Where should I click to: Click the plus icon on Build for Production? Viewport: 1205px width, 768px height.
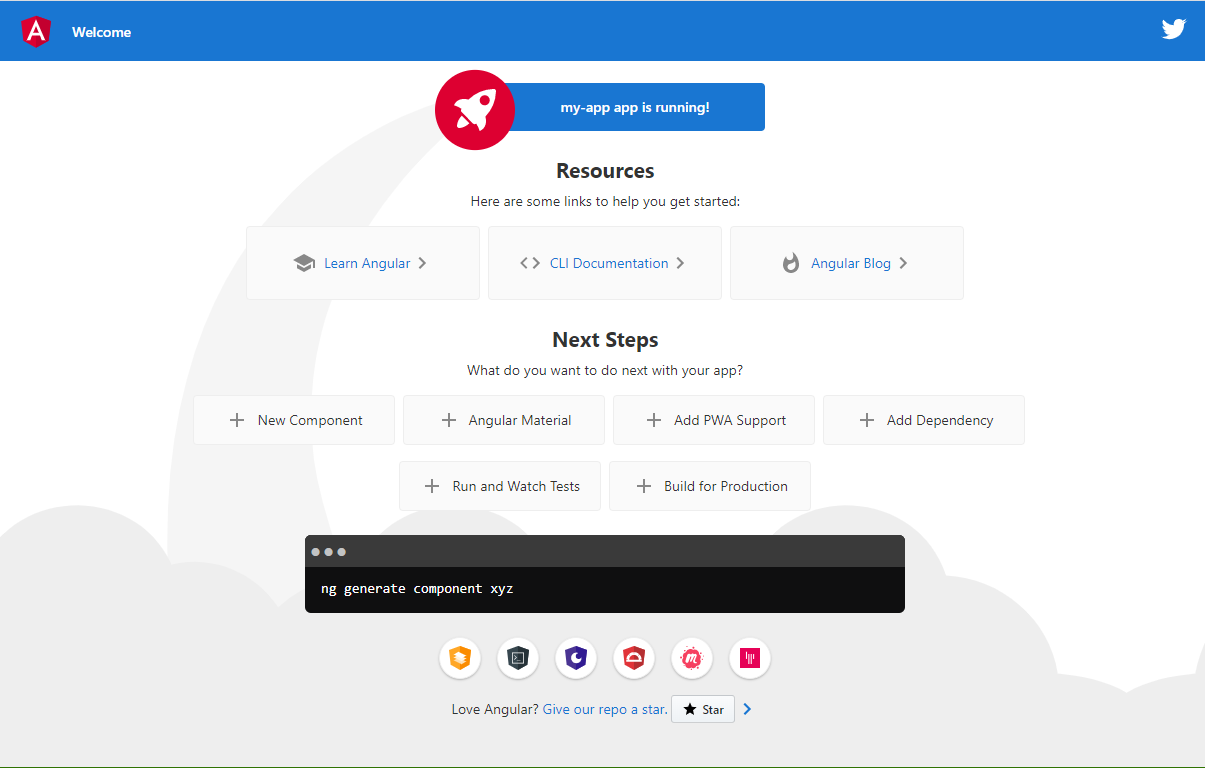coord(644,486)
